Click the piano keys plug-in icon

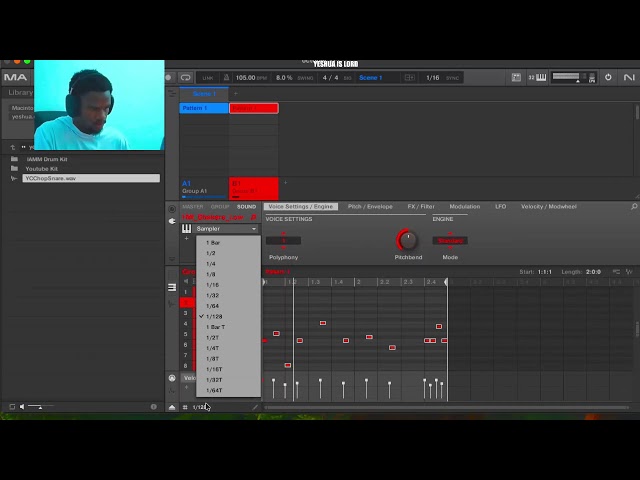pyautogui.click(x=187, y=229)
